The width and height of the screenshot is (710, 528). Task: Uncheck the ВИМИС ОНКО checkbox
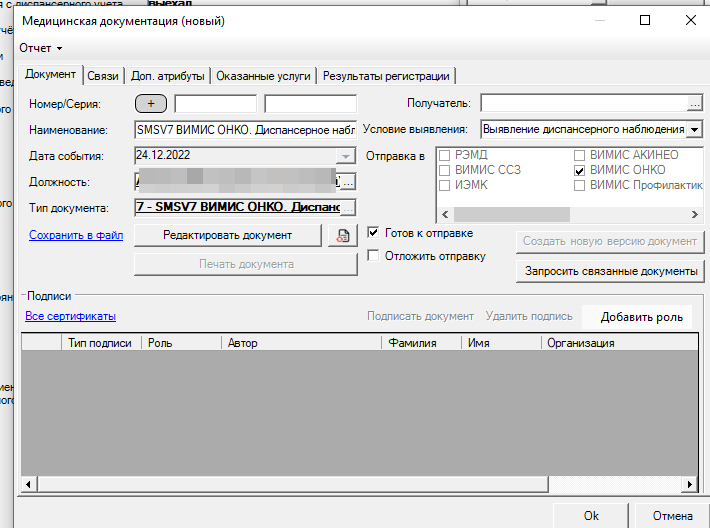[579, 170]
